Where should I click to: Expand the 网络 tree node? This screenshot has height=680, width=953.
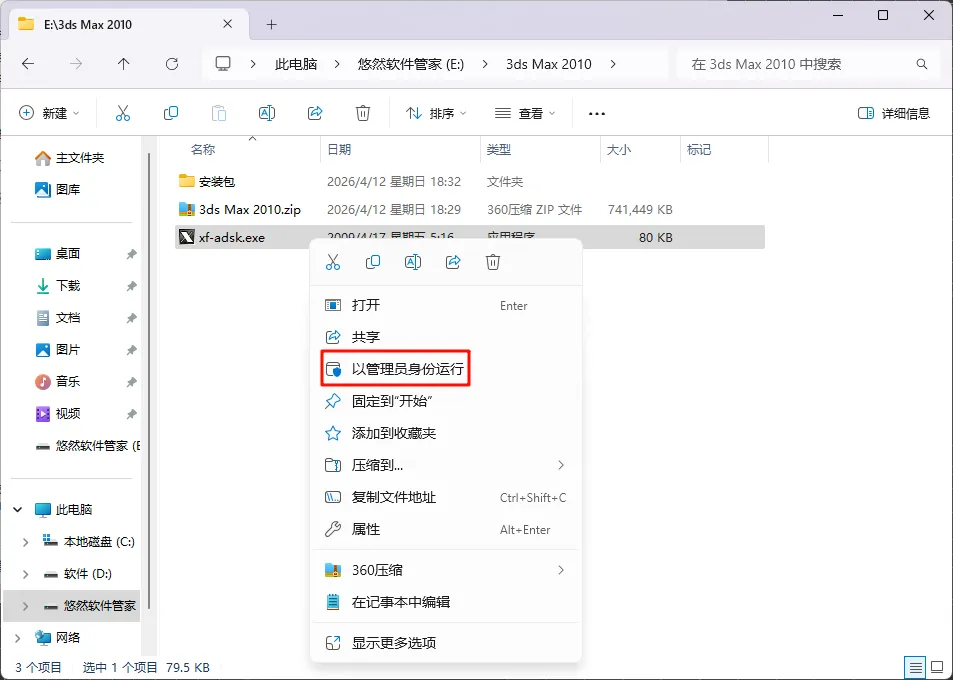tap(18, 637)
